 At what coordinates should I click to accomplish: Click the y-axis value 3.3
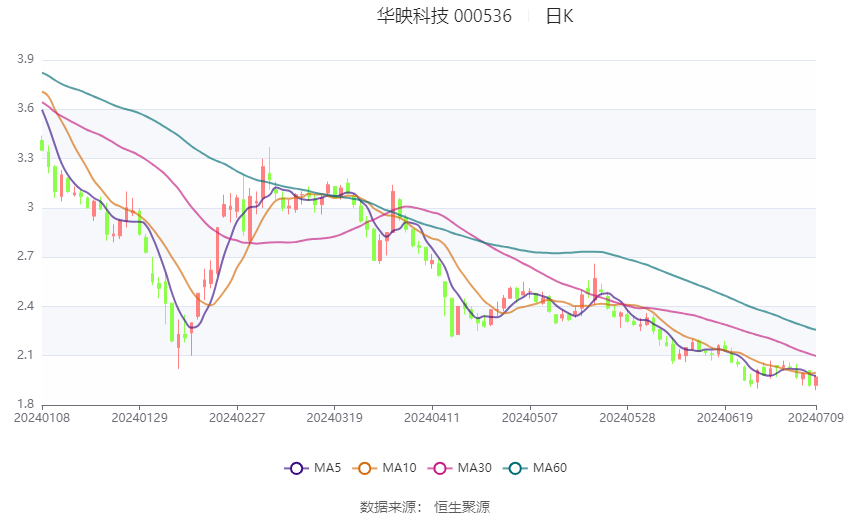tap(25, 158)
